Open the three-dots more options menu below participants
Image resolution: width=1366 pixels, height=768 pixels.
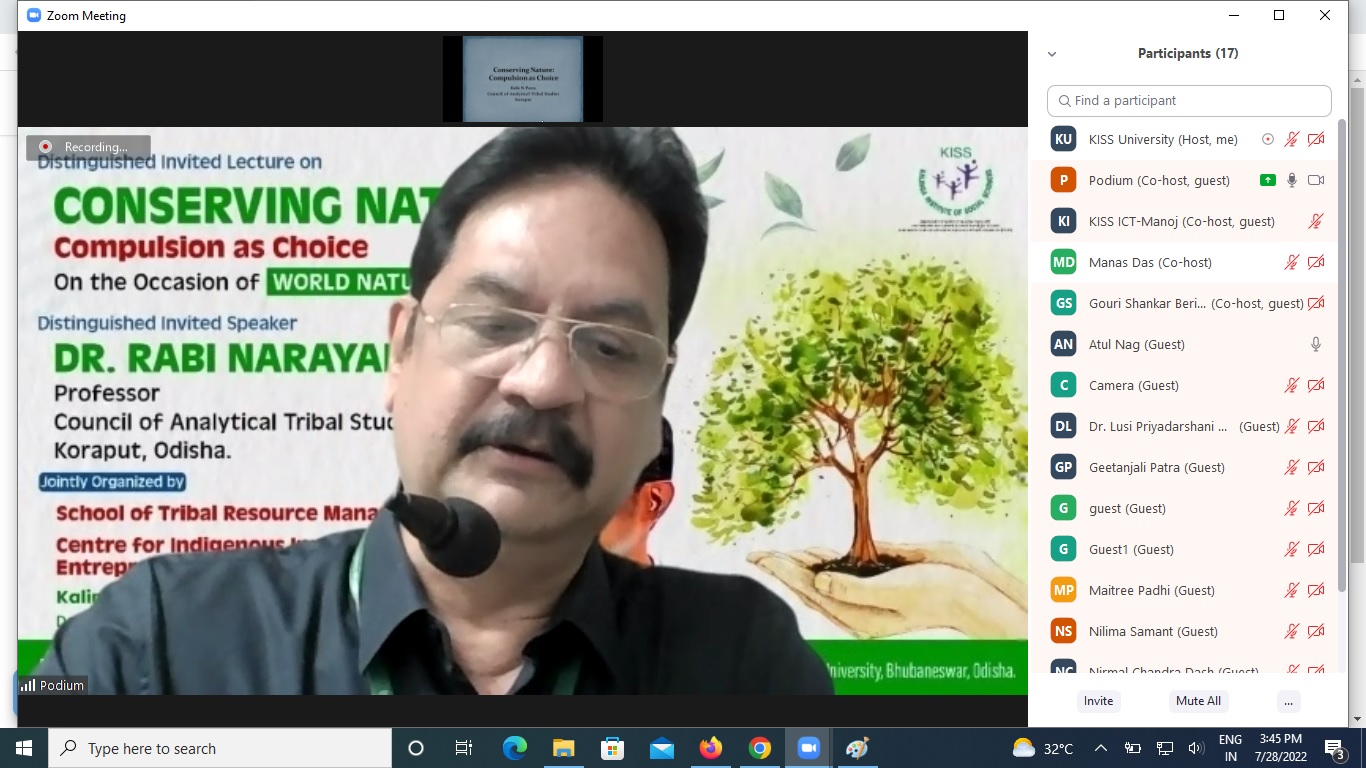(x=1289, y=701)
